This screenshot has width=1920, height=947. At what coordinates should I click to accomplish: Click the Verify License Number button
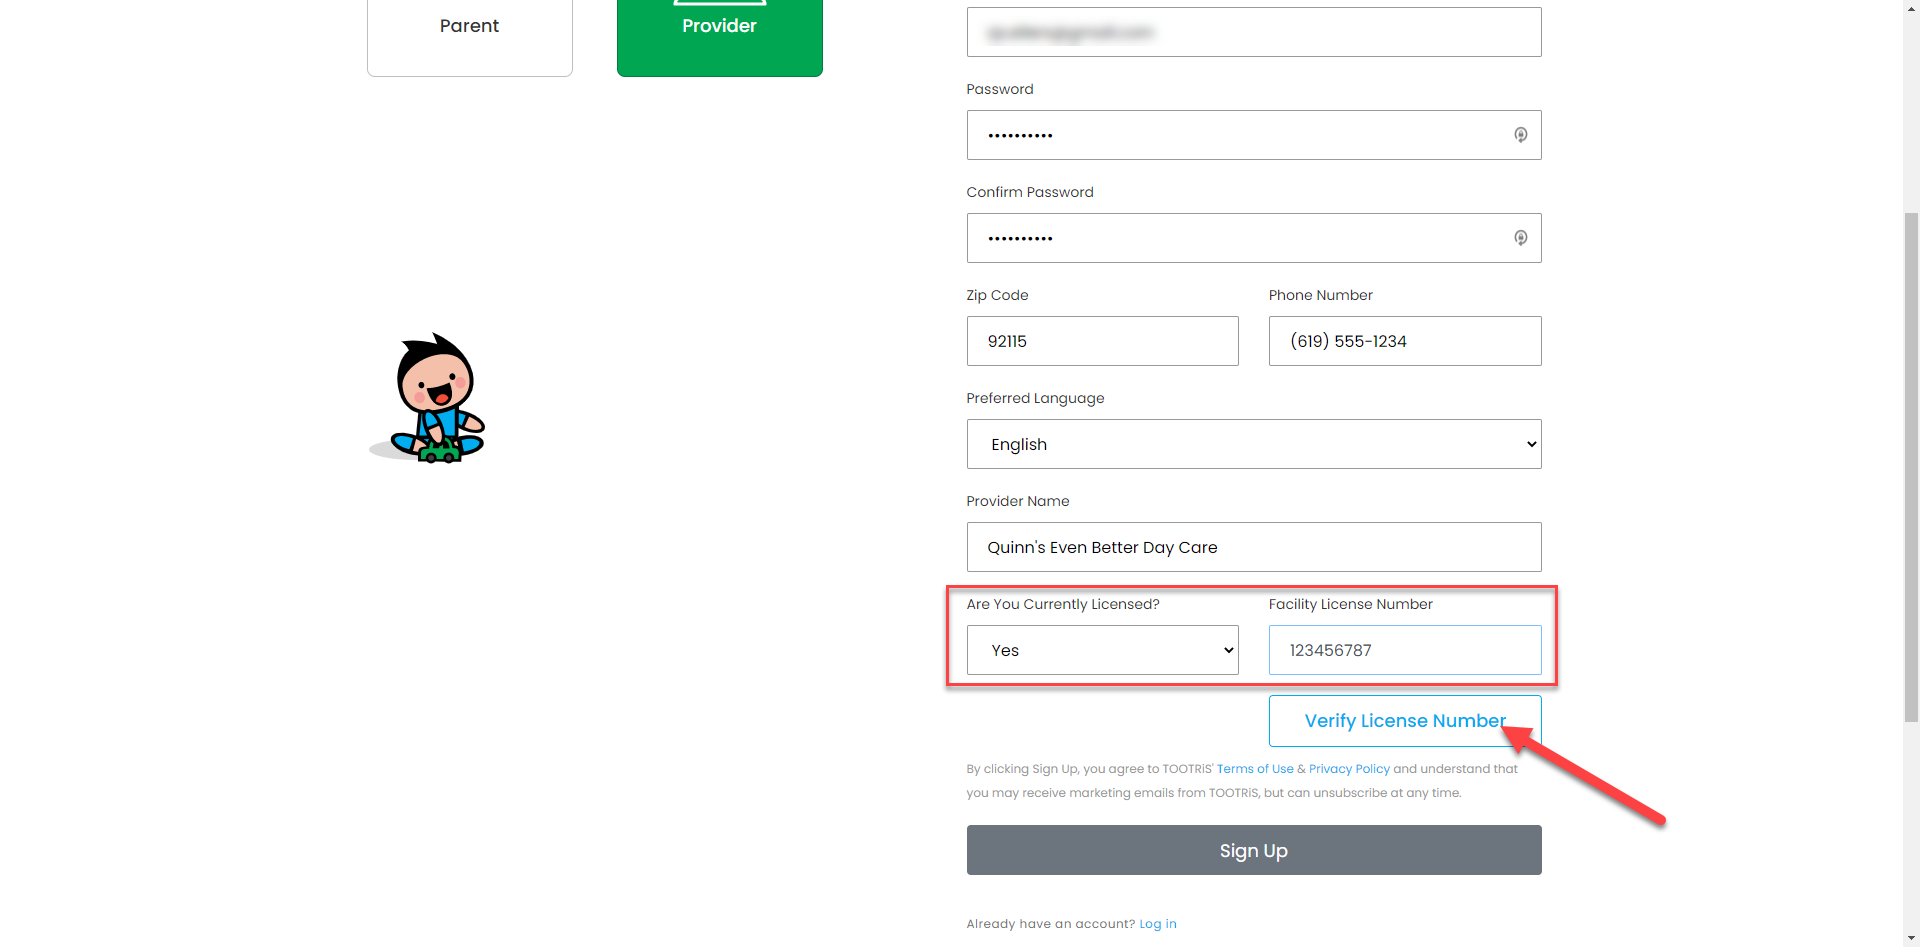point(1403,721)
